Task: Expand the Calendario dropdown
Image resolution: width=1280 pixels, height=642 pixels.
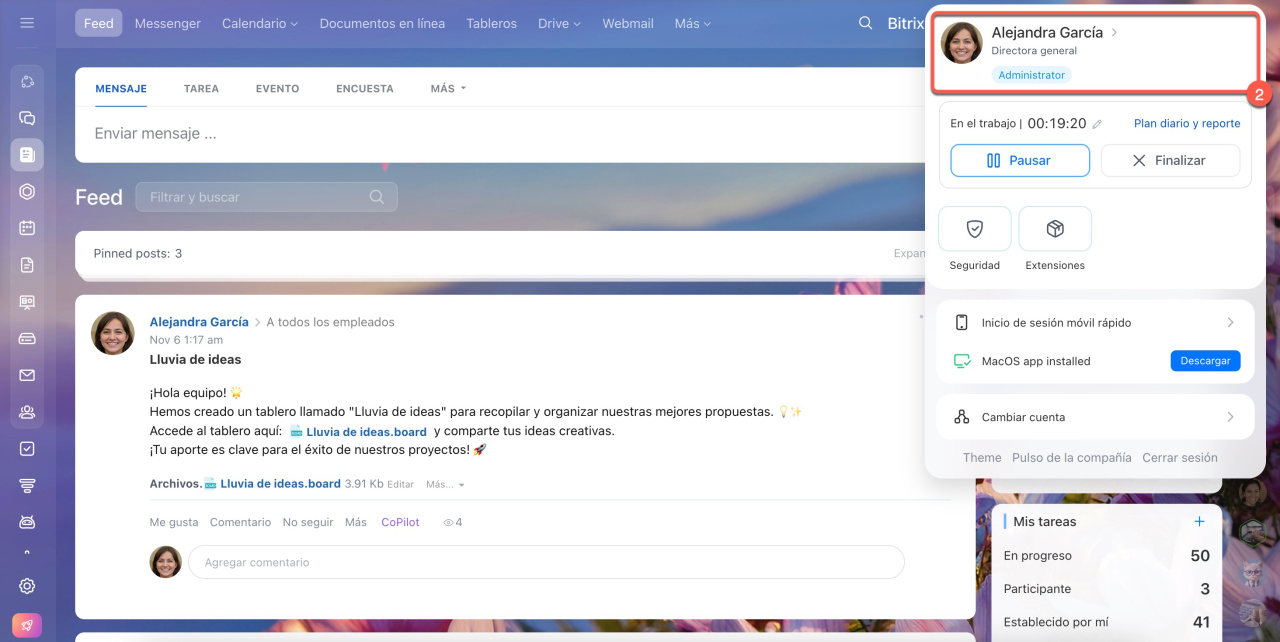Action: [x=259, y=23]
